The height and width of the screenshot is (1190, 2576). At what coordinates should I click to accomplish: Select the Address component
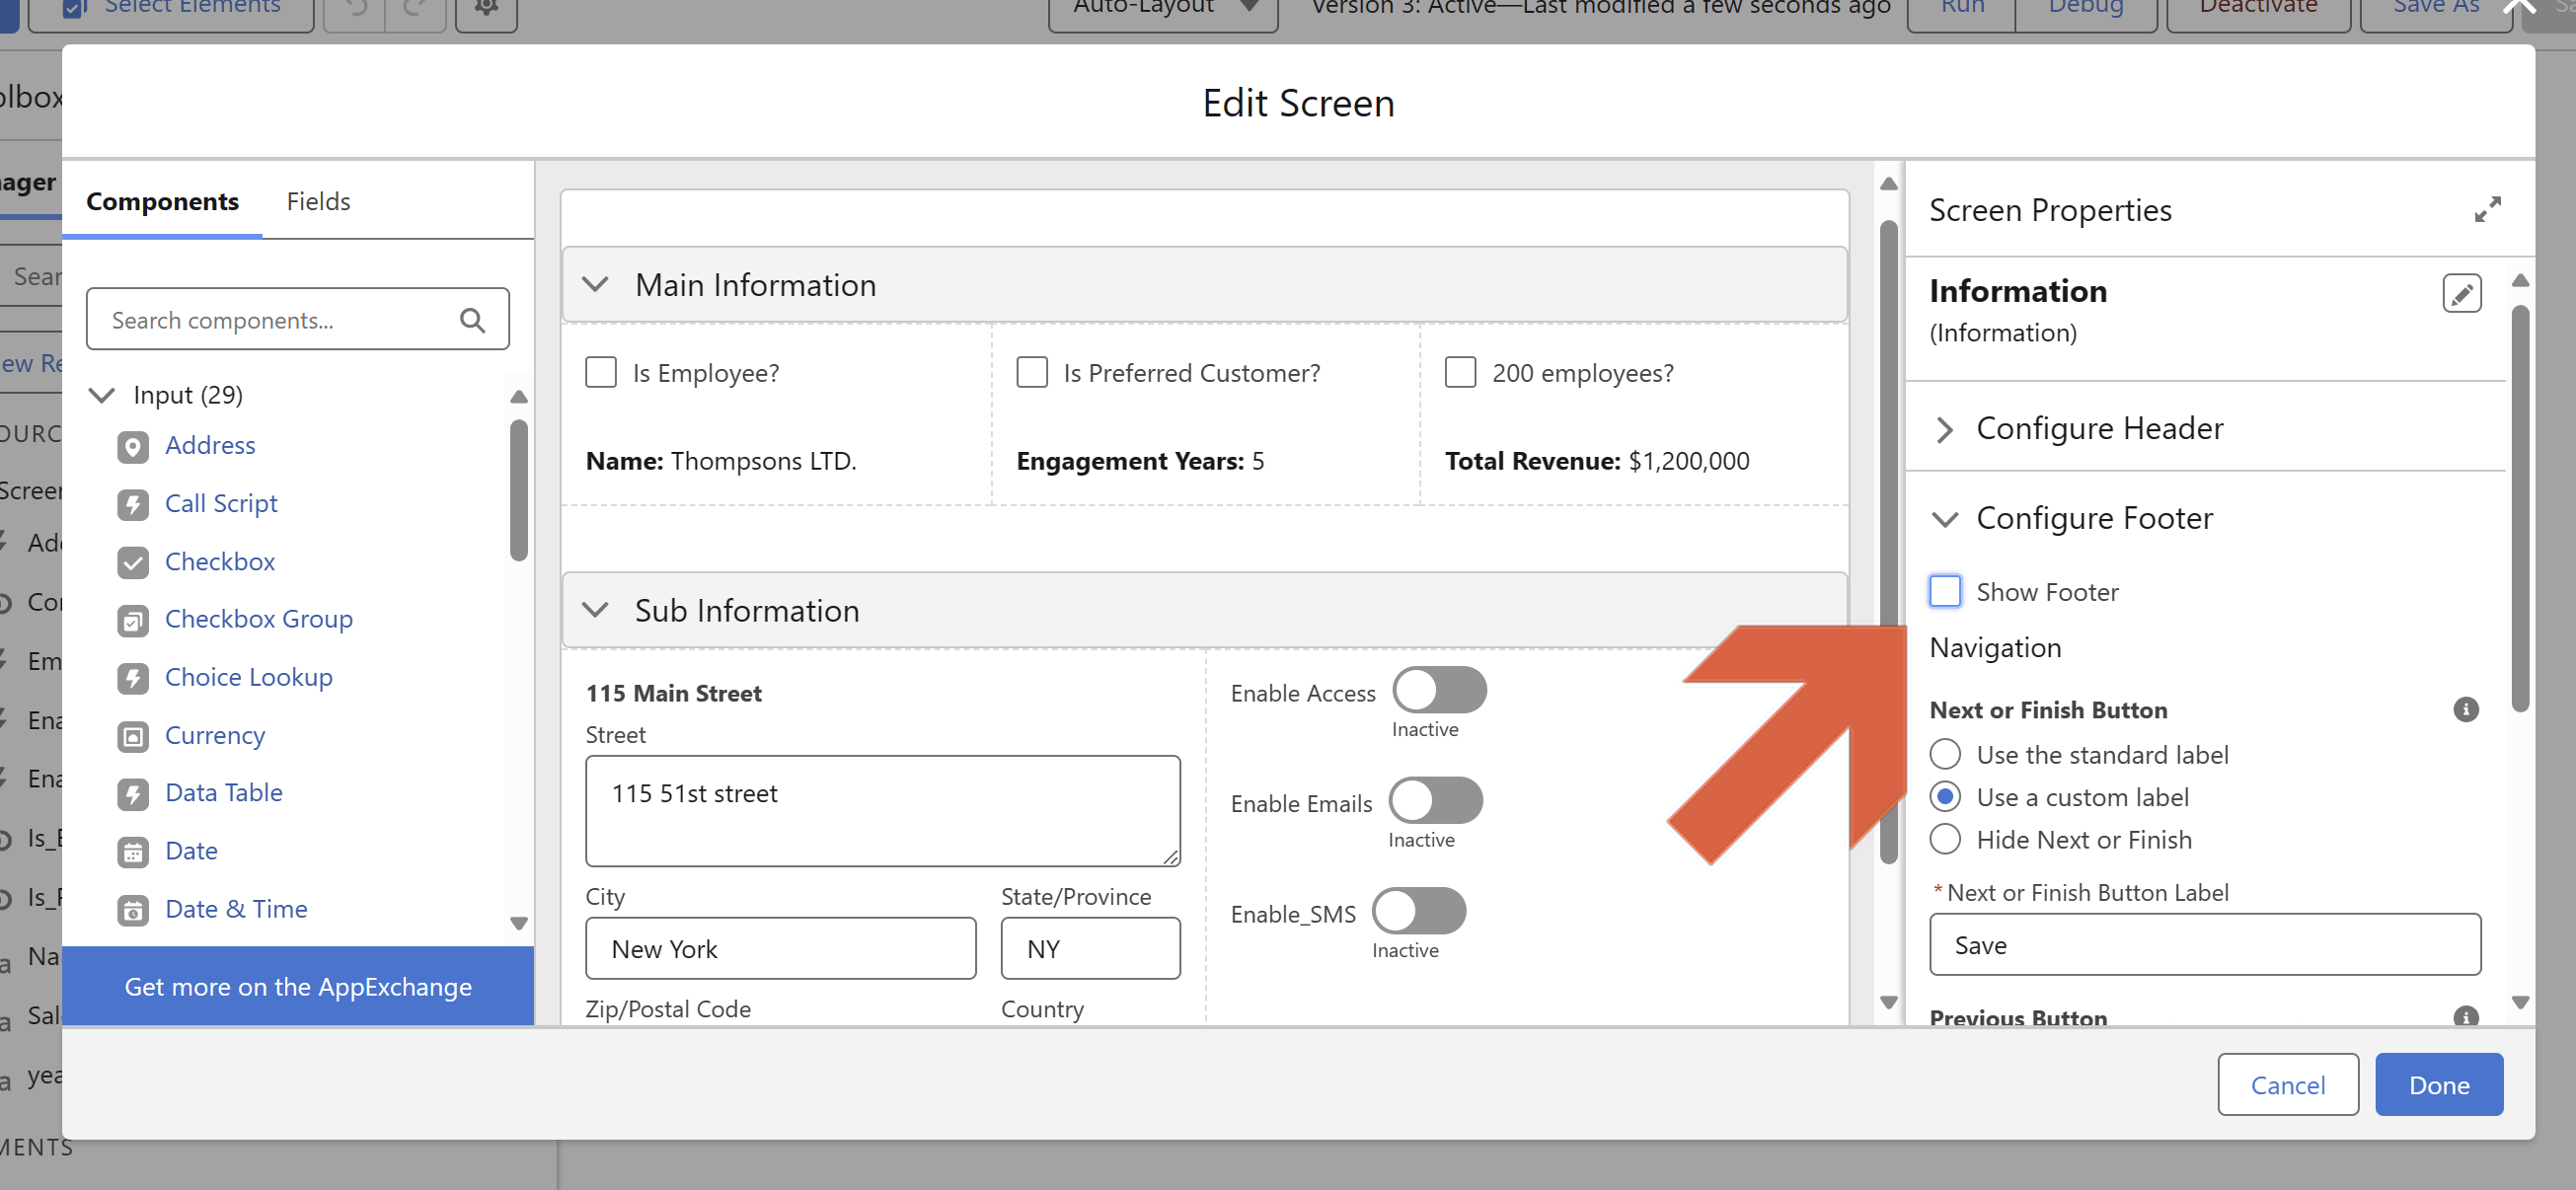(x=210, y=445)
